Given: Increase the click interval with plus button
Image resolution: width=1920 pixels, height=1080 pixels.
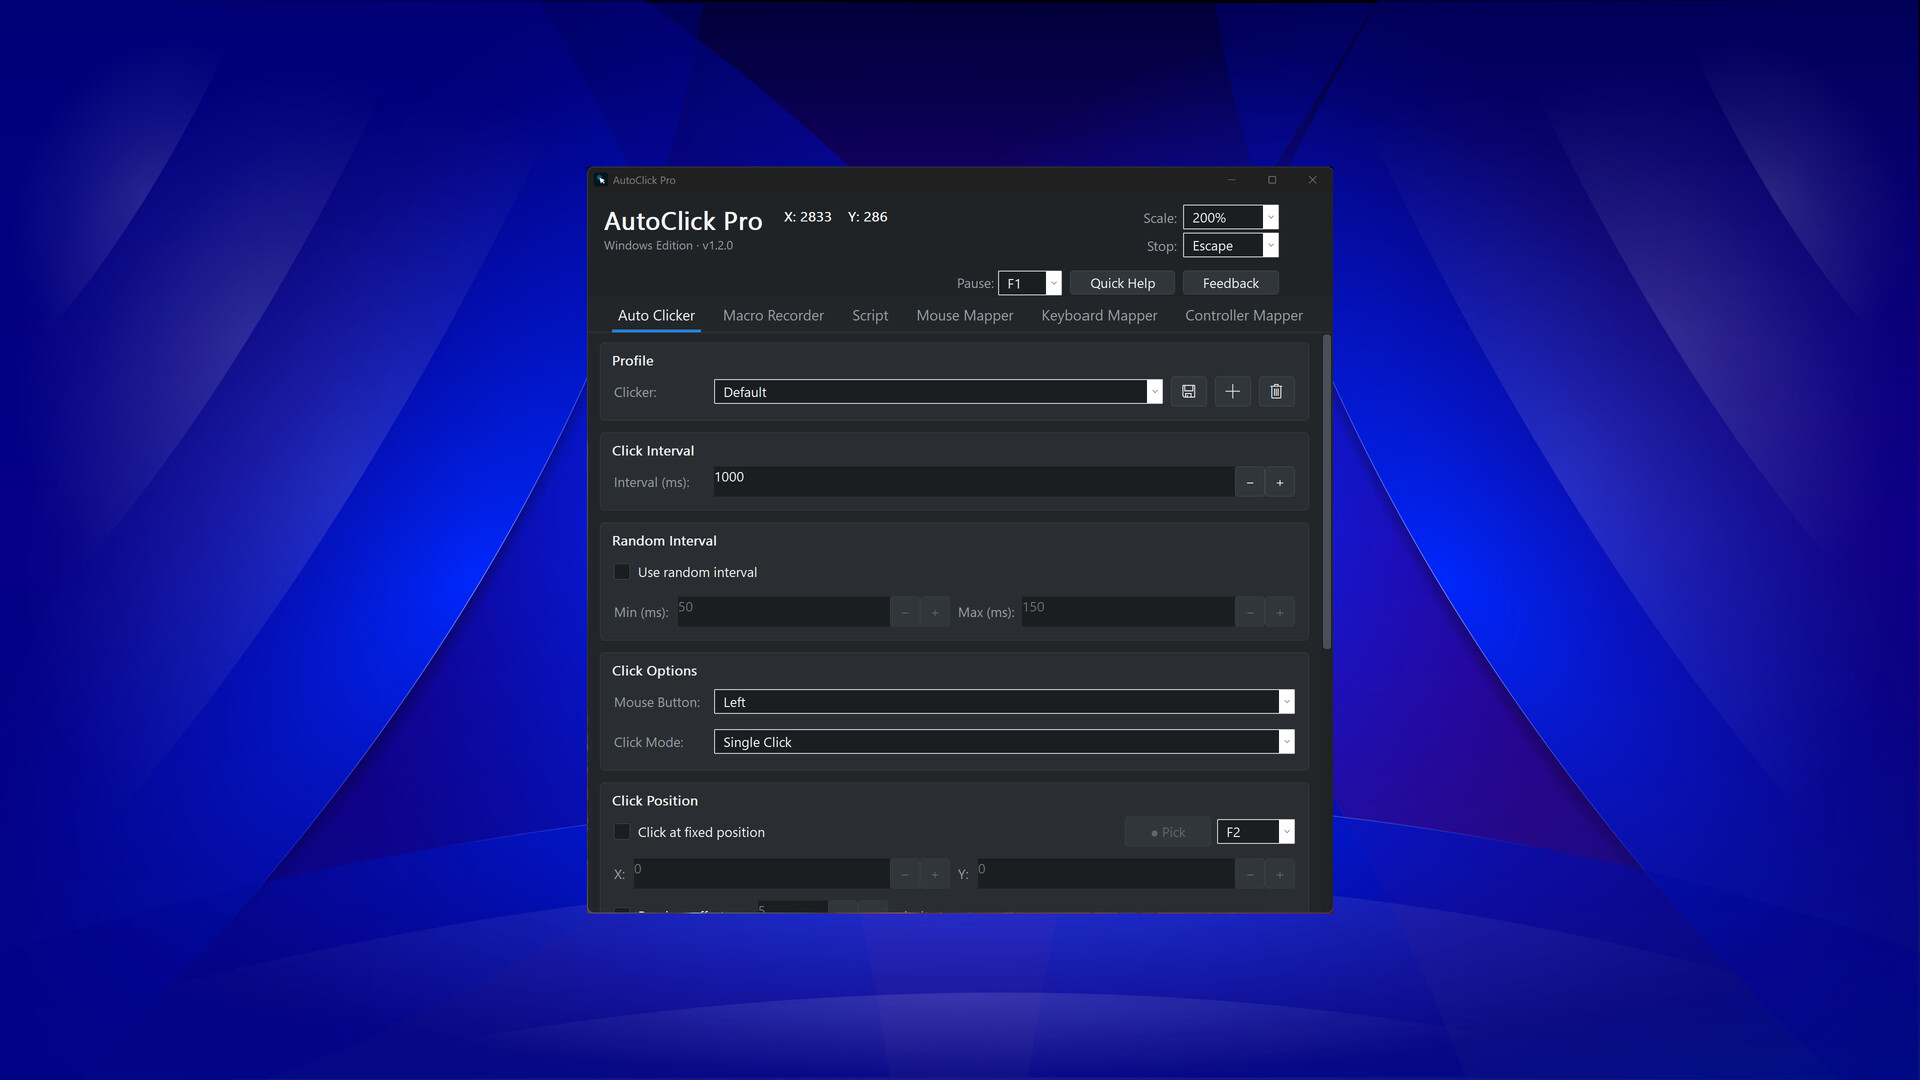Looking at the screenshot, I should (x=1280, y=482).
